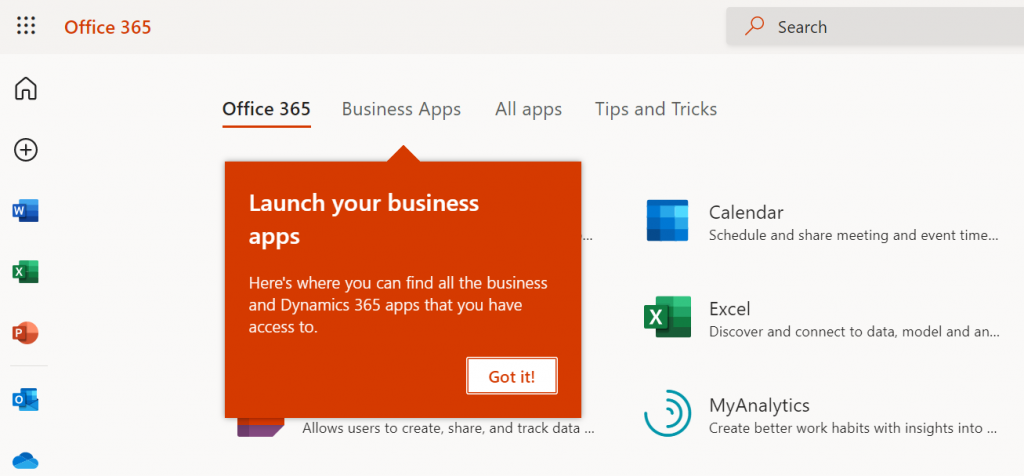Screen dimensions: 1024x476
Task: Open the MyAnalytics app icon
Action: (x=667, y=413)
